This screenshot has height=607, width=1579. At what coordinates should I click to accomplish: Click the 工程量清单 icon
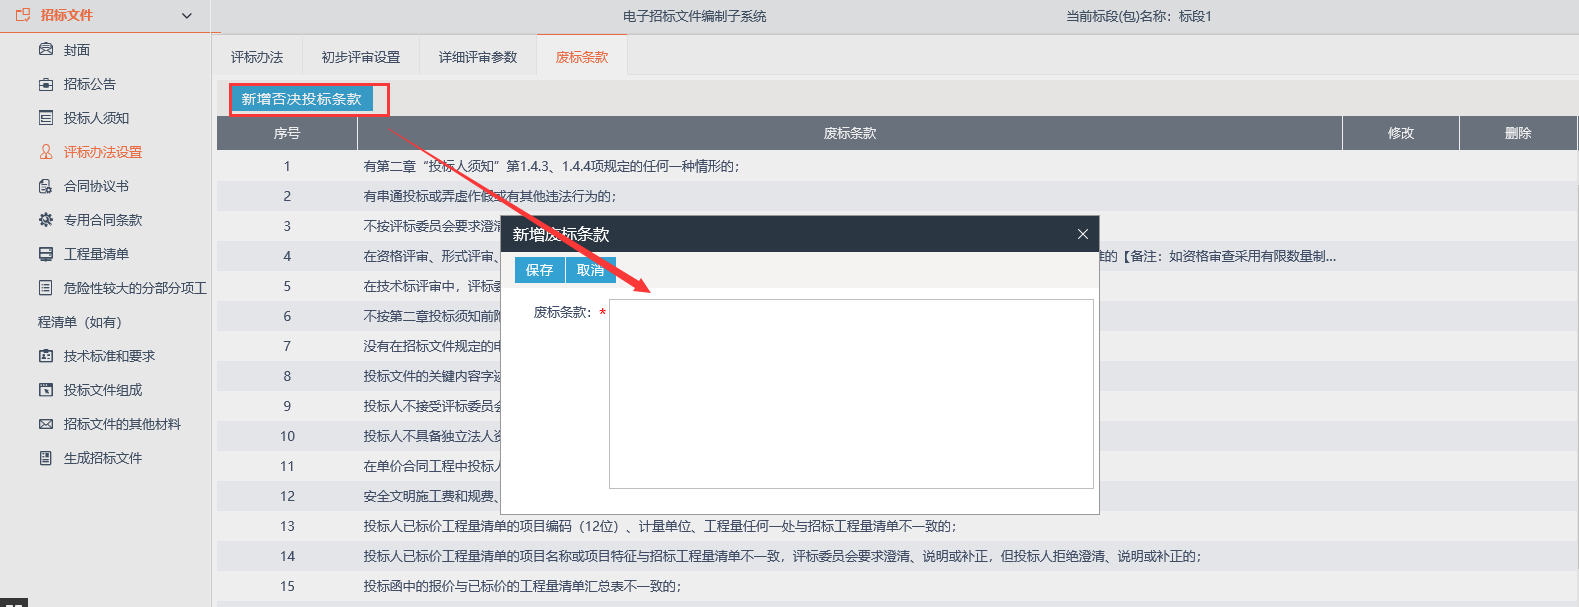(x=46, y=254)
